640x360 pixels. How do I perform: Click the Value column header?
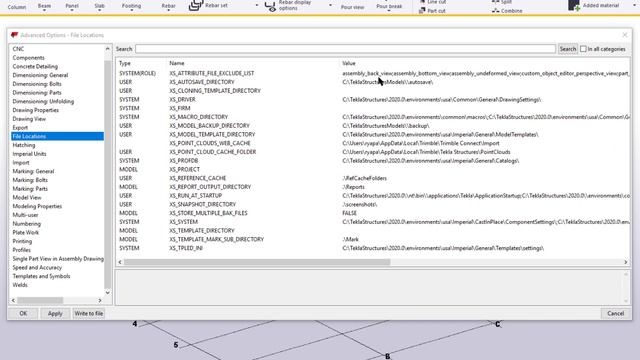pyautogui.click(x=349, y=63)
